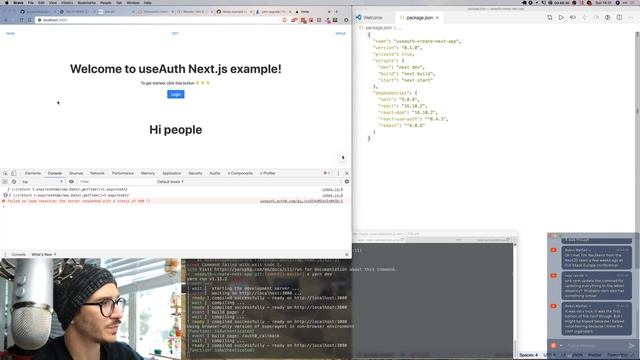The height and width of the screenshot is (360, 640).
Task: Open the VS Code editor more actions ellipsis
Action: (x=631, y=18)
